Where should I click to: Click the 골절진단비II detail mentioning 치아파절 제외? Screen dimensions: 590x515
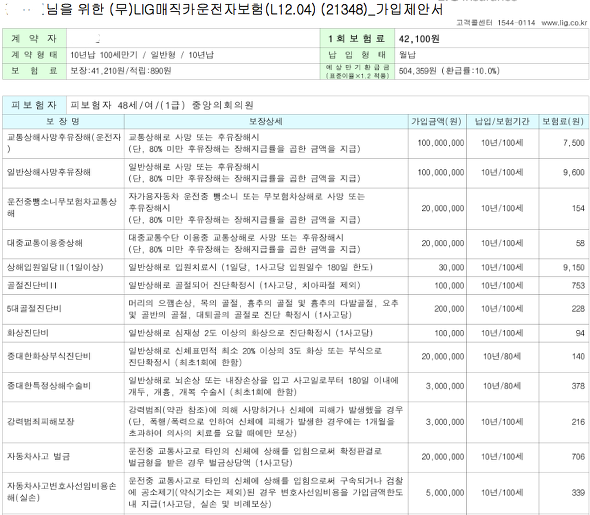[x=244, y=286]
